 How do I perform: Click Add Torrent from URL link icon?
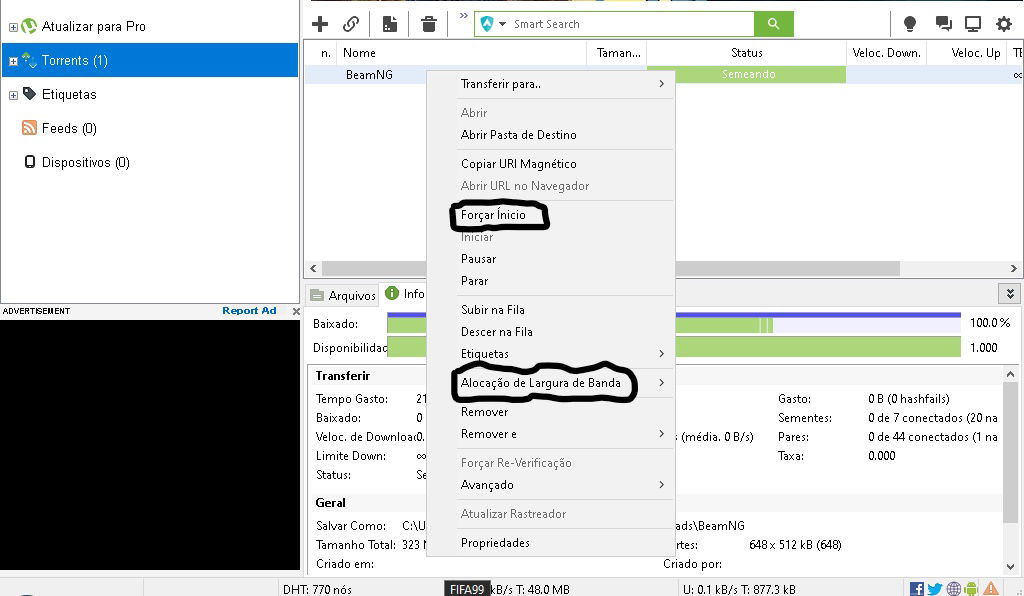351,24
